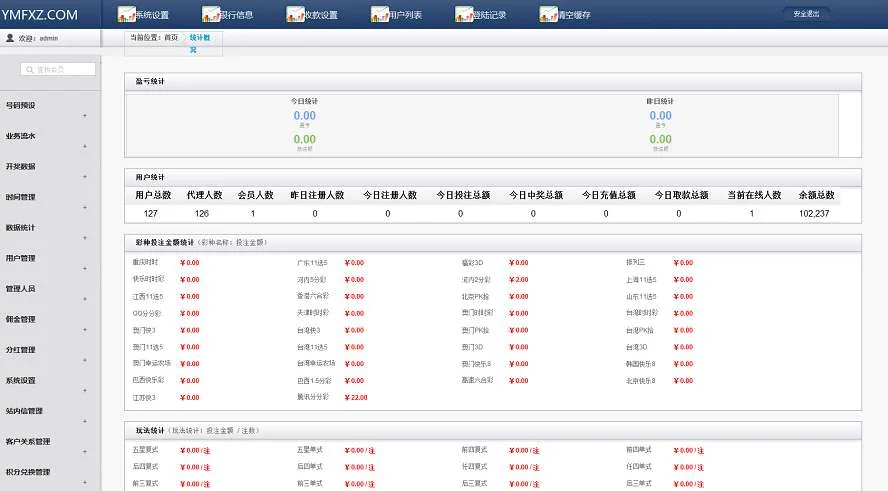888x491 pixels.
Task: Click the YMFXZ.COM site logo
Action: pos(40,14)
